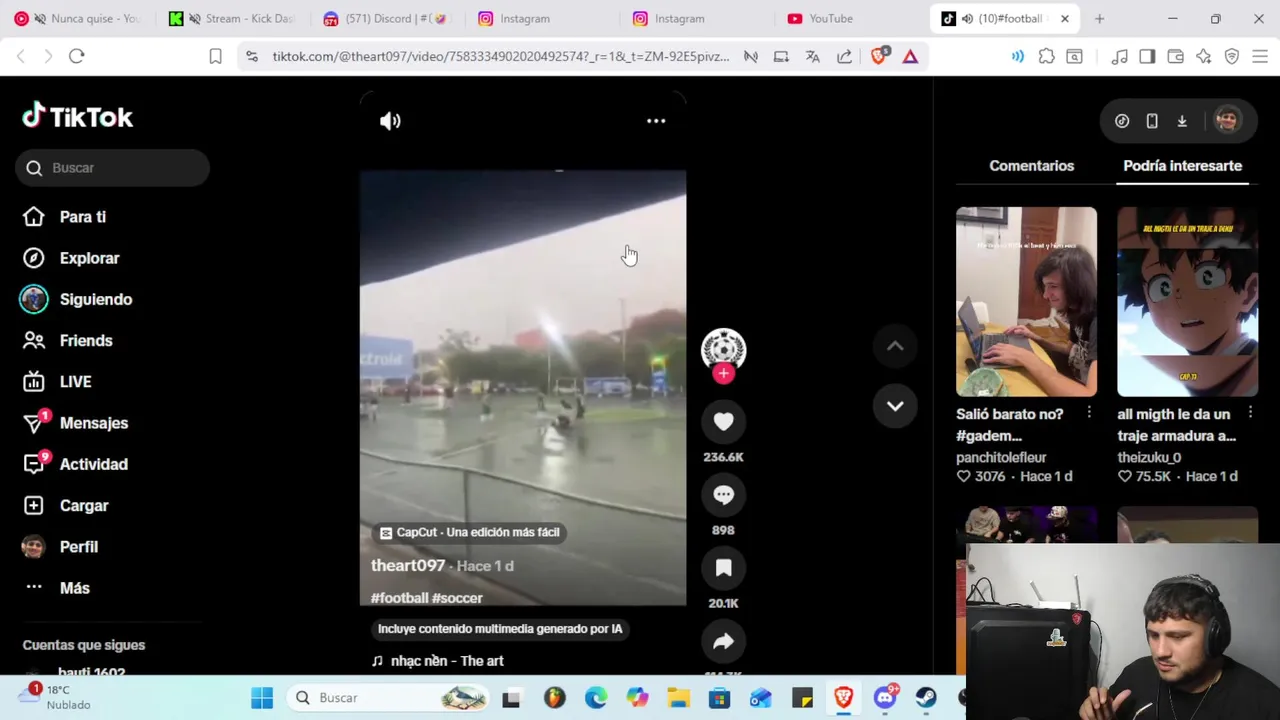Click the browser address bar URL
The image size is (1280, 720).
tap(500, 57)
